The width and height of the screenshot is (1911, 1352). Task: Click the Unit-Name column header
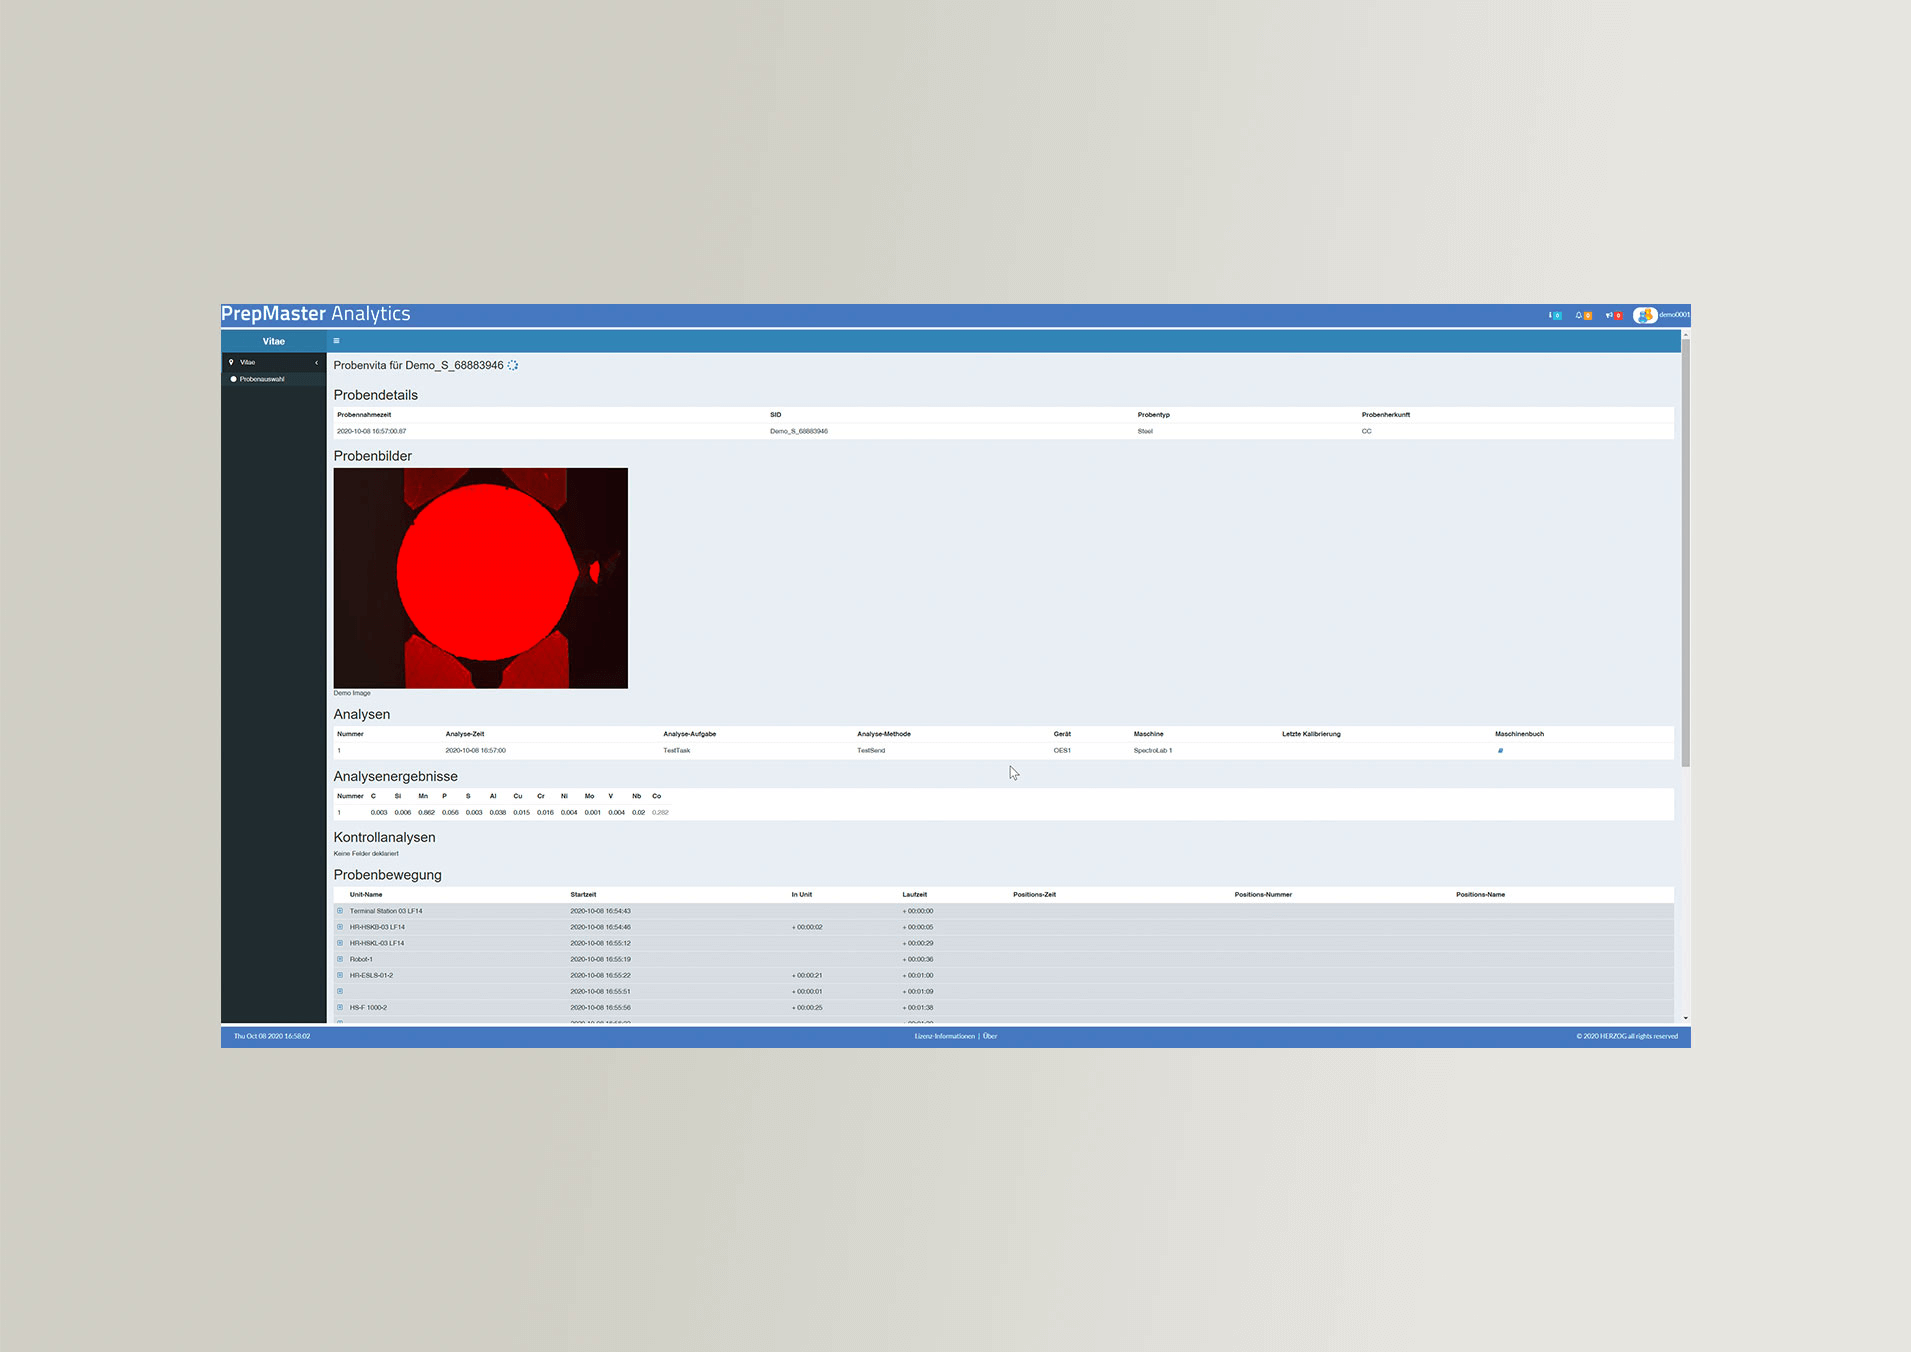click(366, 895)
